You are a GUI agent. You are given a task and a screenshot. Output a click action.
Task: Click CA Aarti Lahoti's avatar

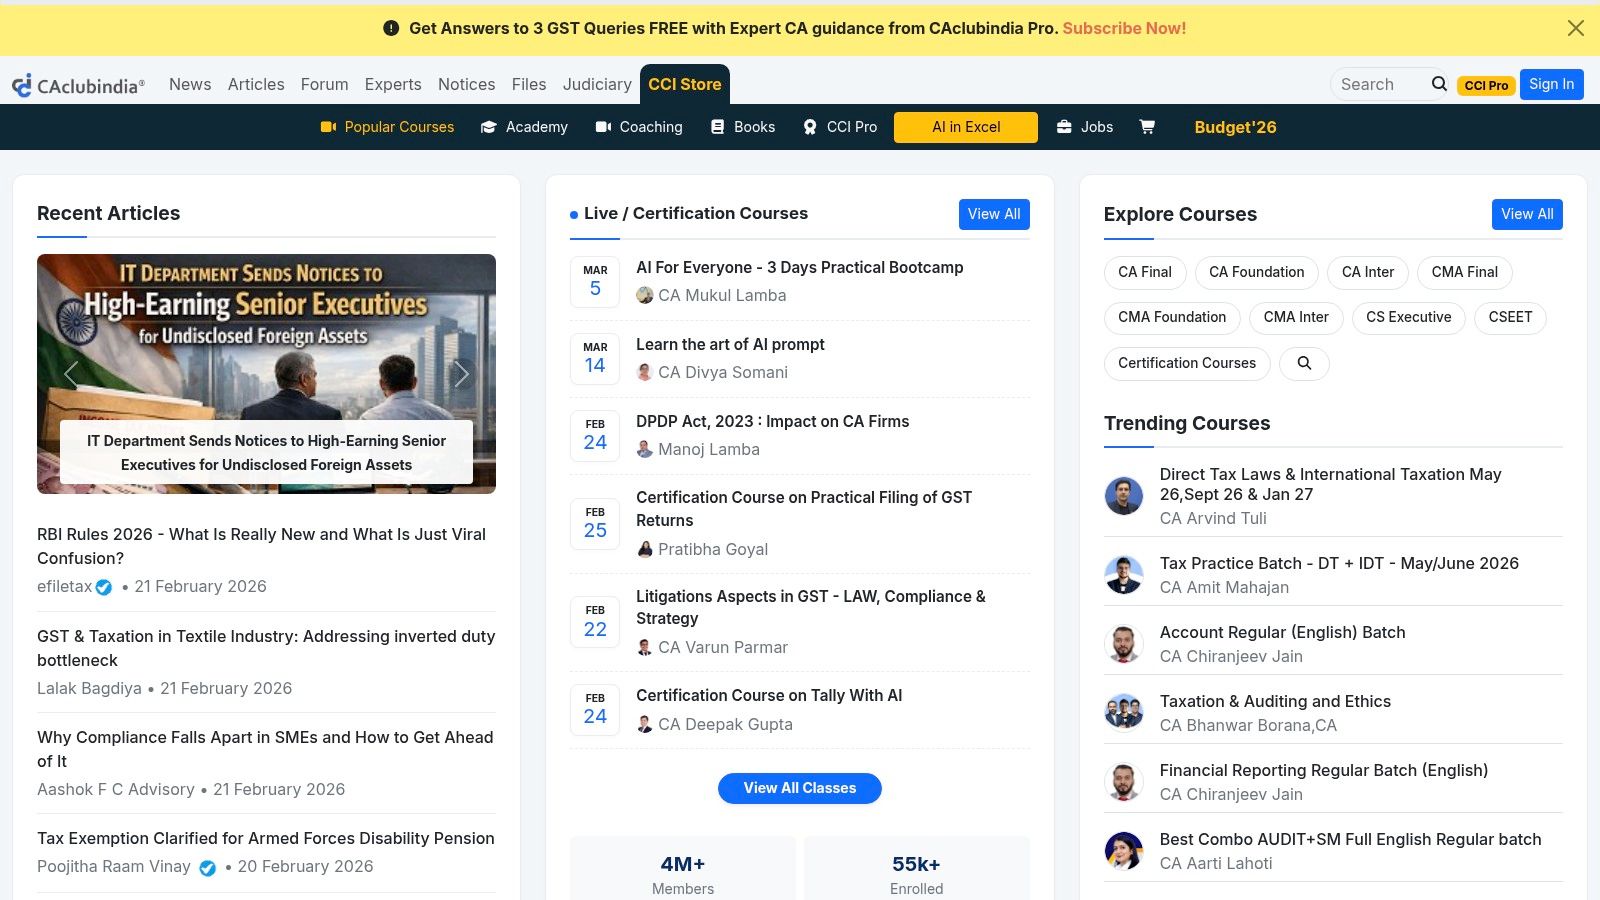tap(1124, 851)
